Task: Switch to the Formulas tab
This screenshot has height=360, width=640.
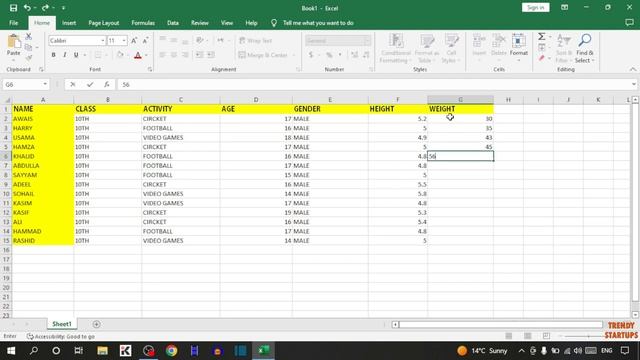Action: [143, 23]
